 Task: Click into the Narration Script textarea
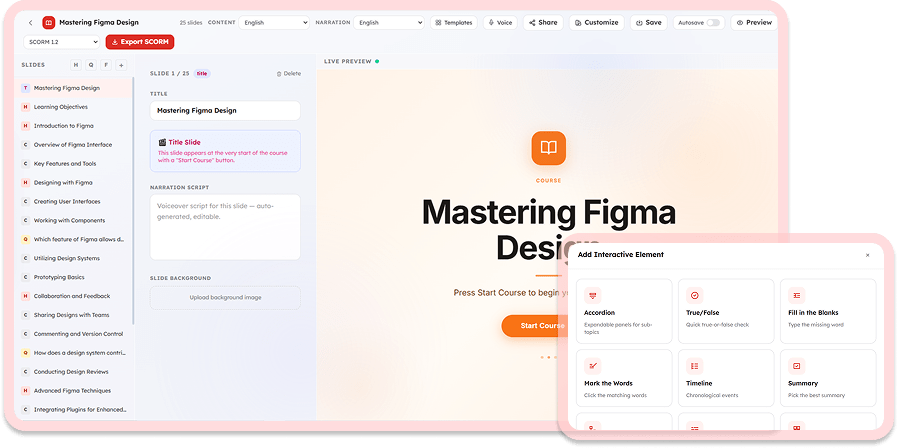click(225, 227)
